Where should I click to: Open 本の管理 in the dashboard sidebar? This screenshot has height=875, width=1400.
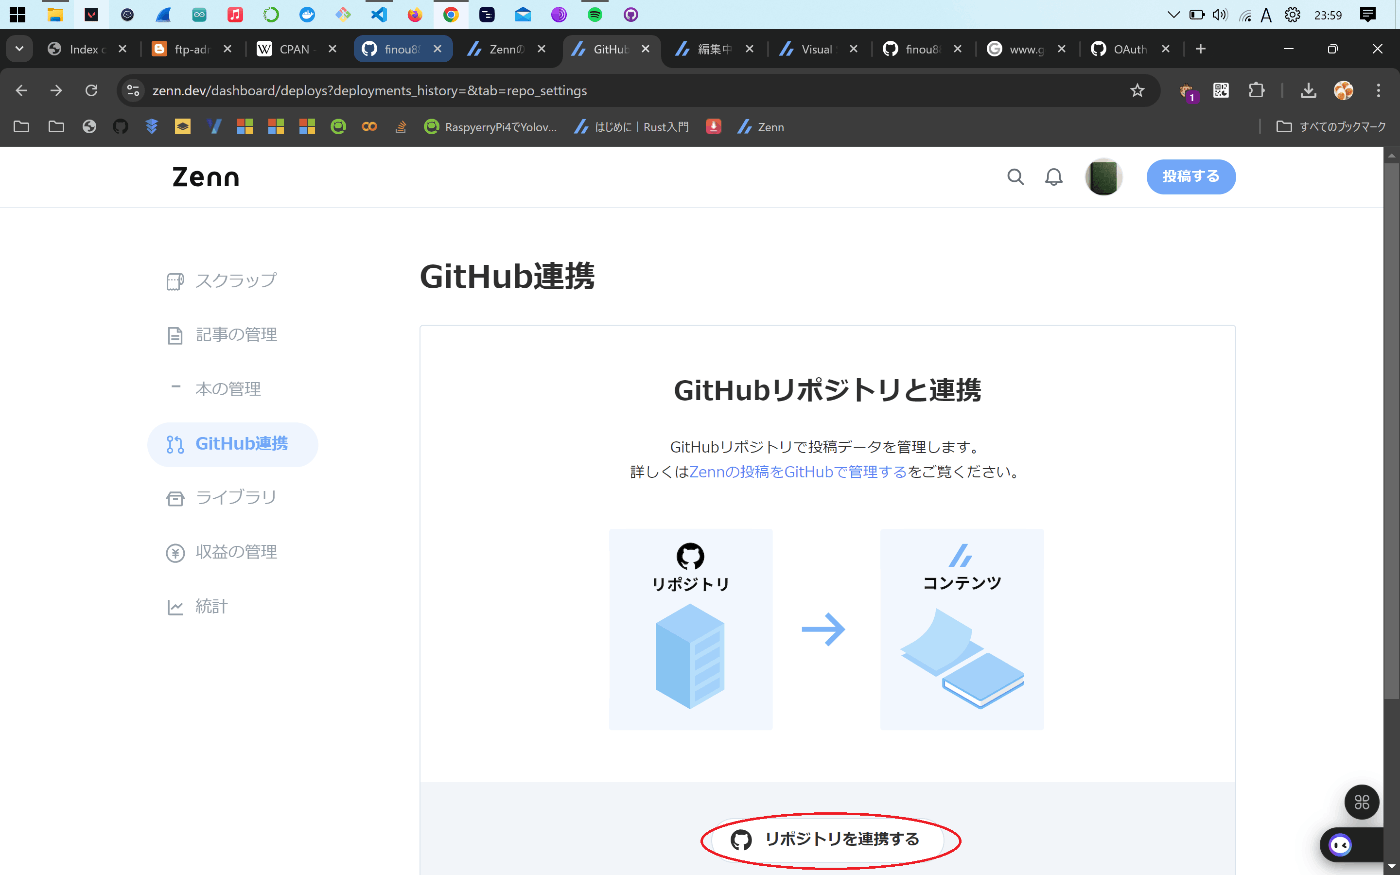(214, 389)
